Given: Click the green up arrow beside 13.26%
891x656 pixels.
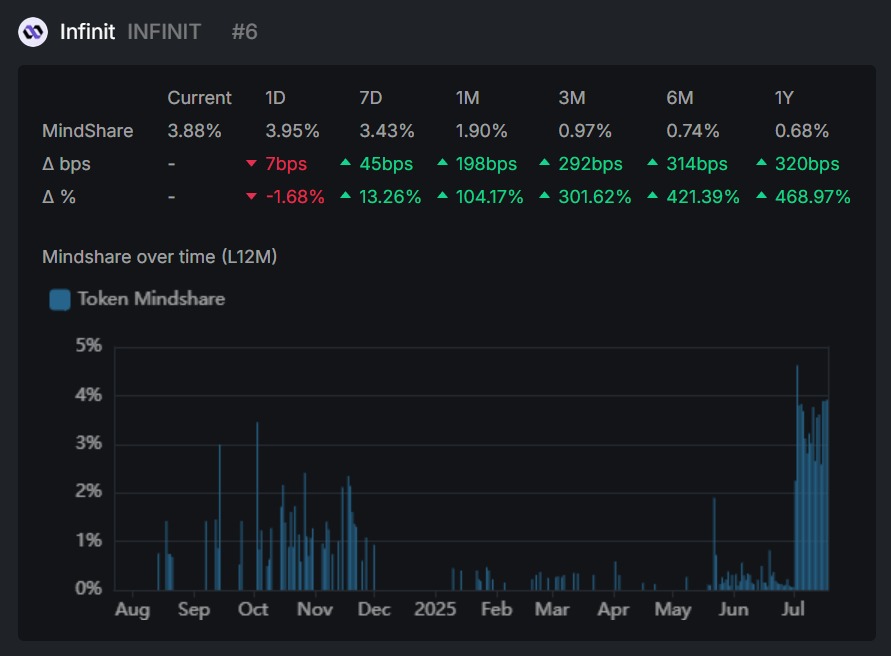Looking at the screenshot, I should point(345,196).
